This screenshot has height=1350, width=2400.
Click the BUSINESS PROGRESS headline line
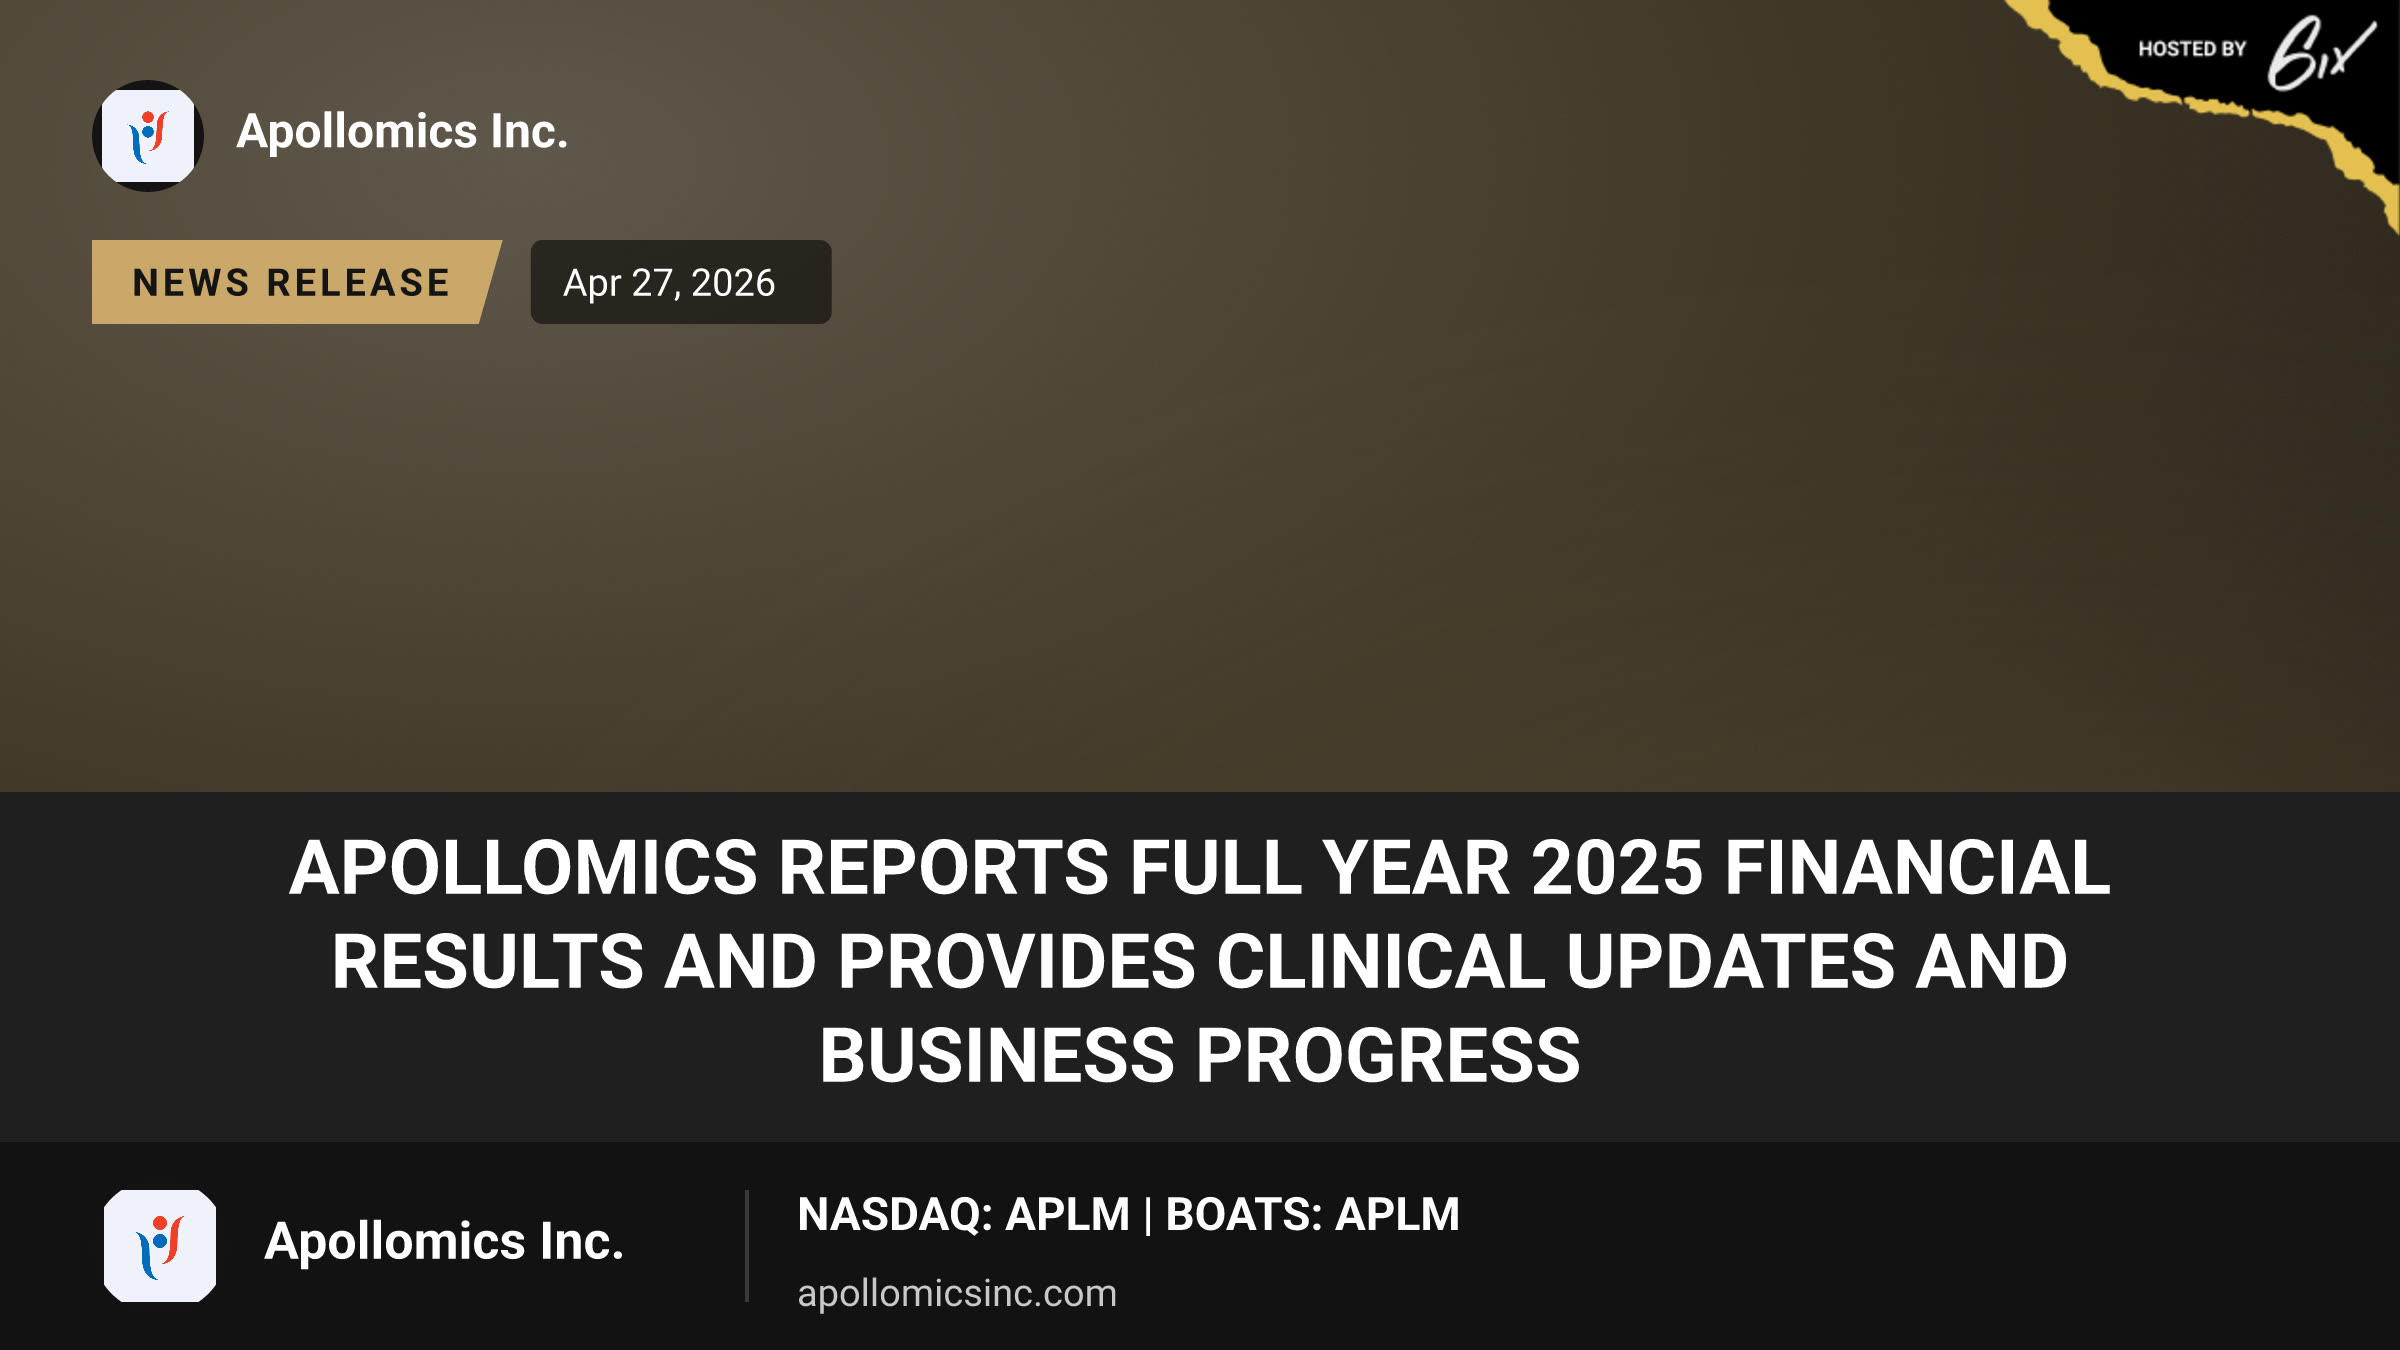[1200, 1056]
